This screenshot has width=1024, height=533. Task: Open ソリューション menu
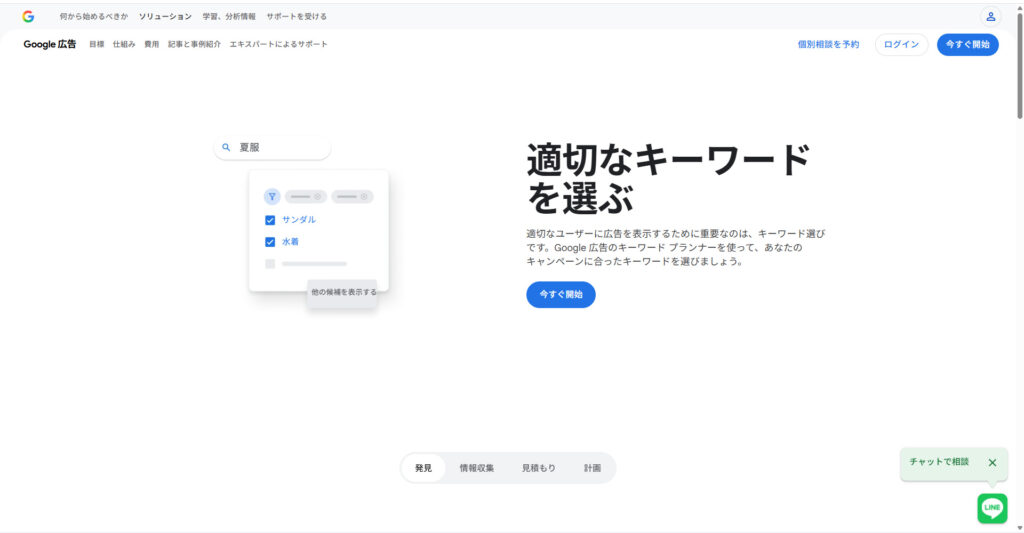pyautogui.click(x=165, y=16)
